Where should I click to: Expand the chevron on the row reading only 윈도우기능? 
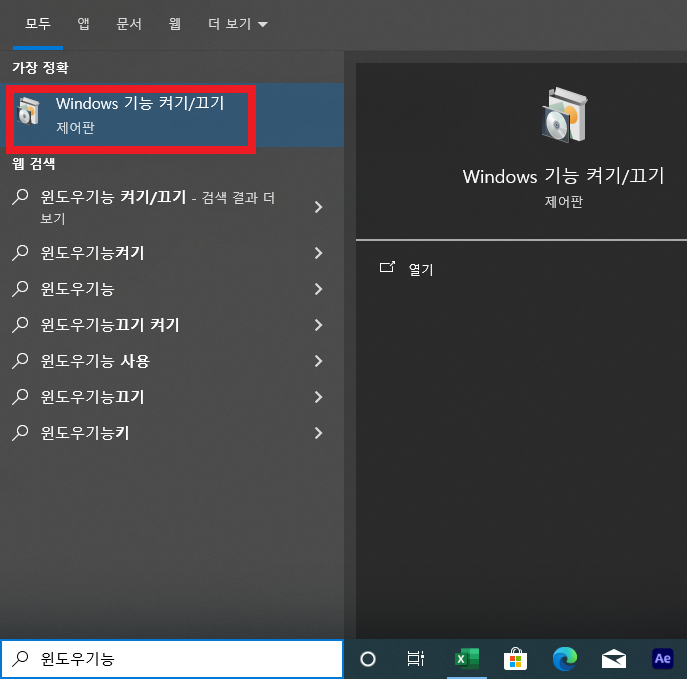319,289
